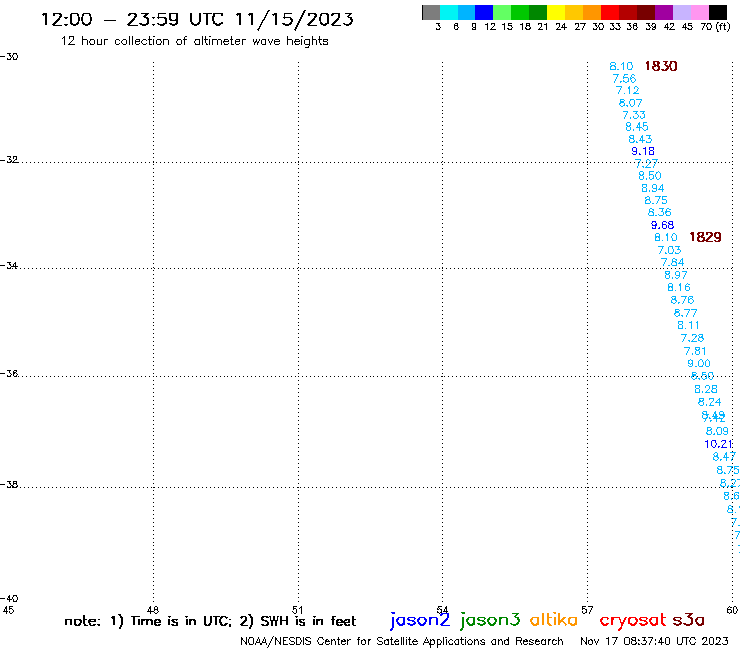Select the purple legend color swatch
Screen dimensions: 740x650
[664, 12]
